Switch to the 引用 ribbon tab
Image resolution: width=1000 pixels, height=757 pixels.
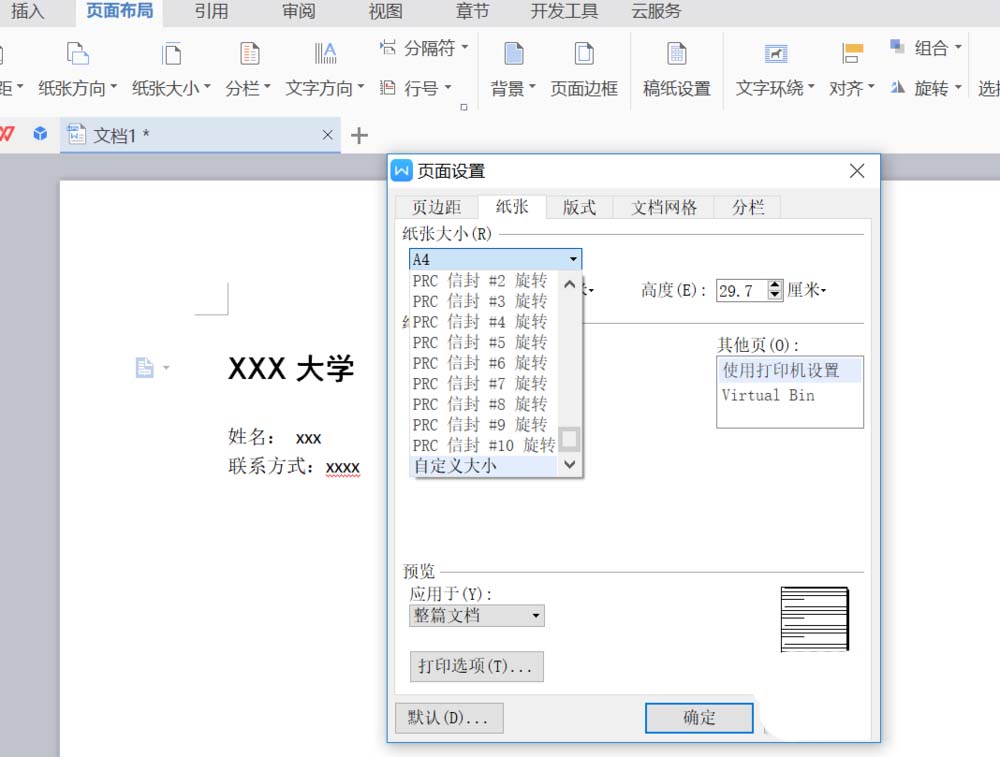click(211, 11)
